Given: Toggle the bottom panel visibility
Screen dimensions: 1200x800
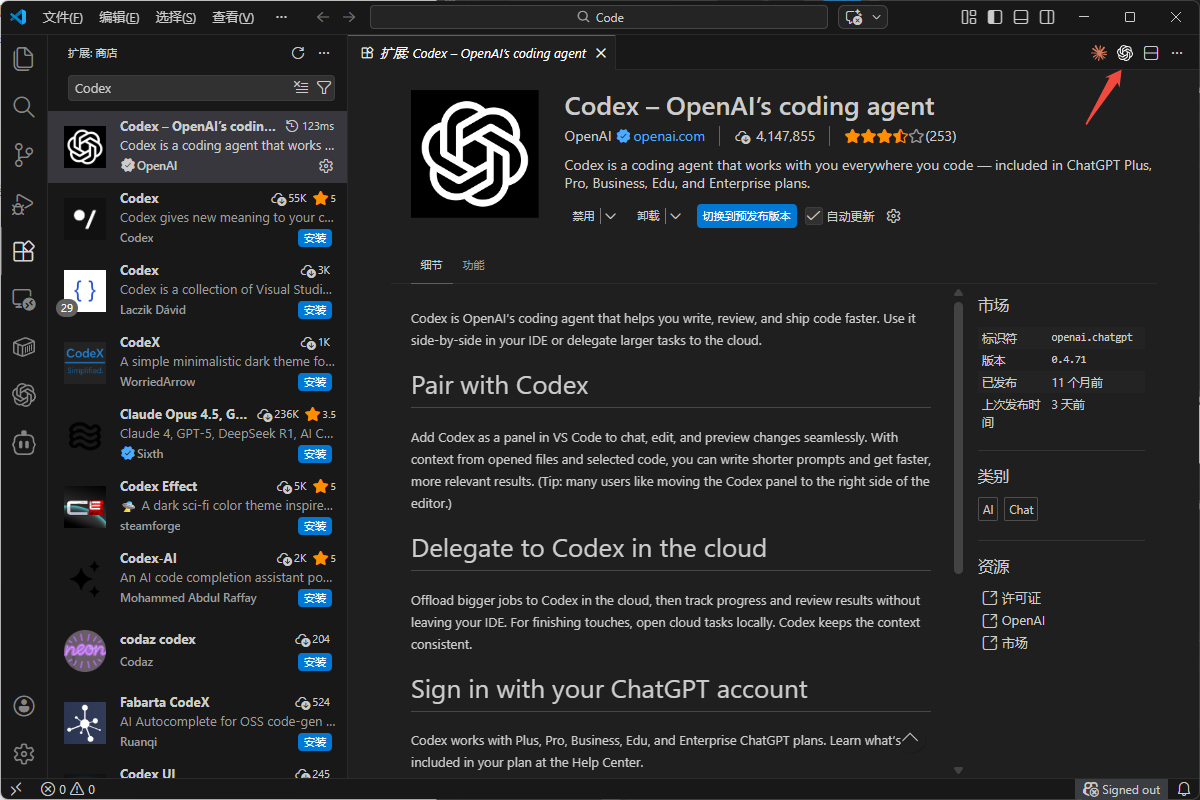Looking at the screenshot, I should (x=1020, y=17).
